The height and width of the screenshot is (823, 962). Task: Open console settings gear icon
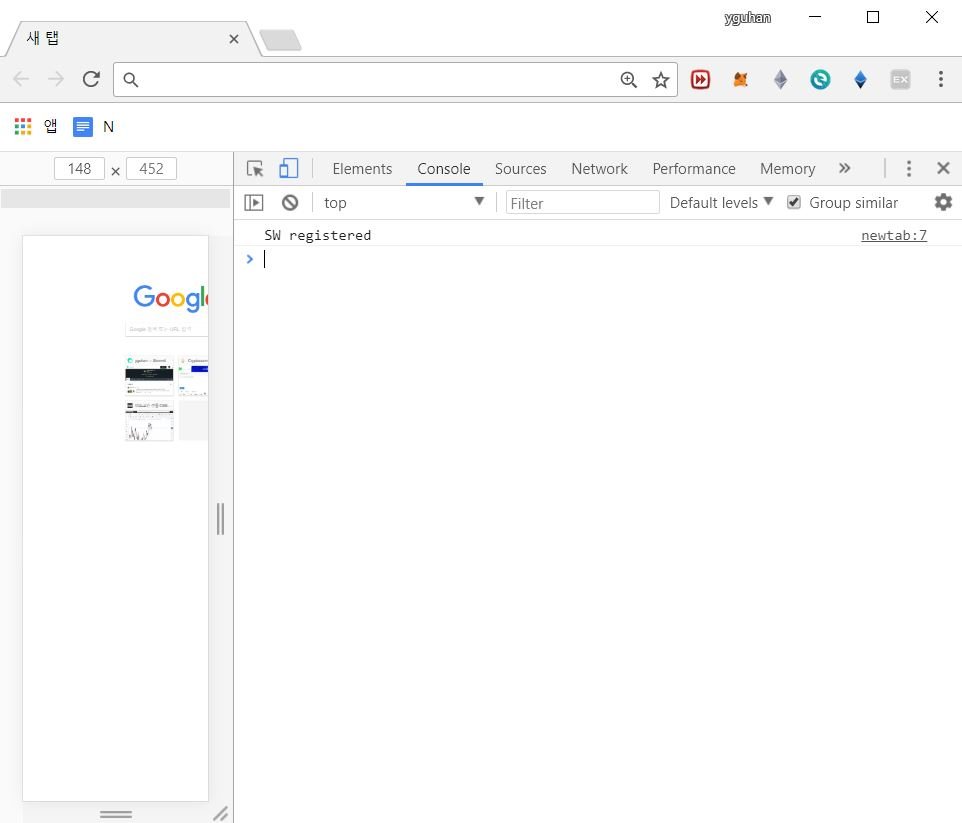[943, 202]
